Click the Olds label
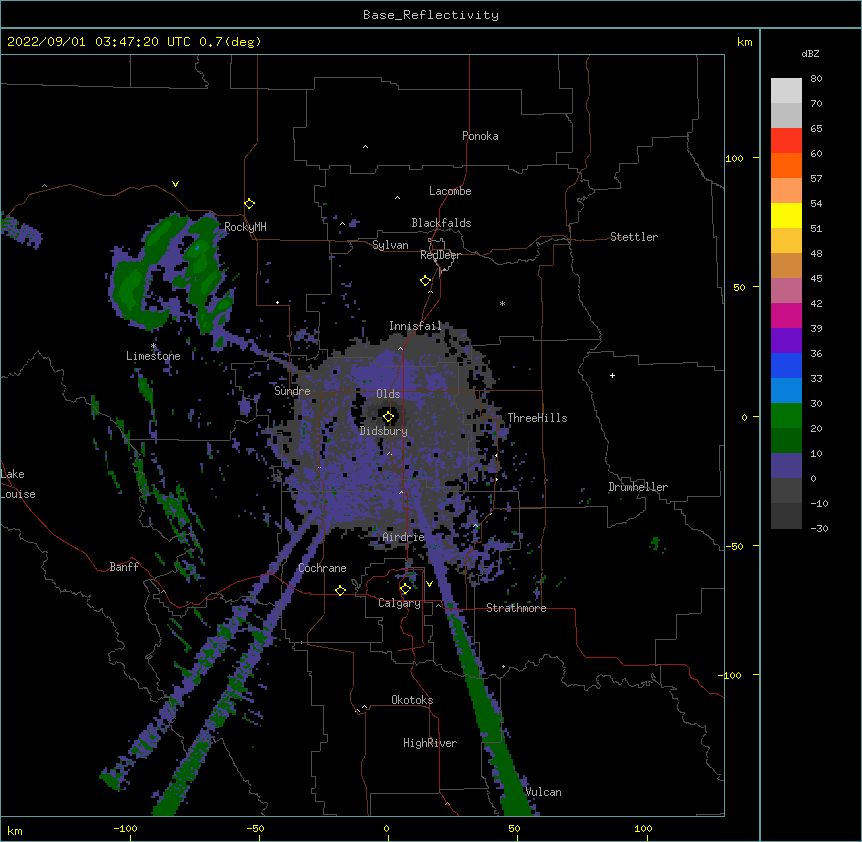This screenshot has width=862, height=842. [x=388, y=394]
